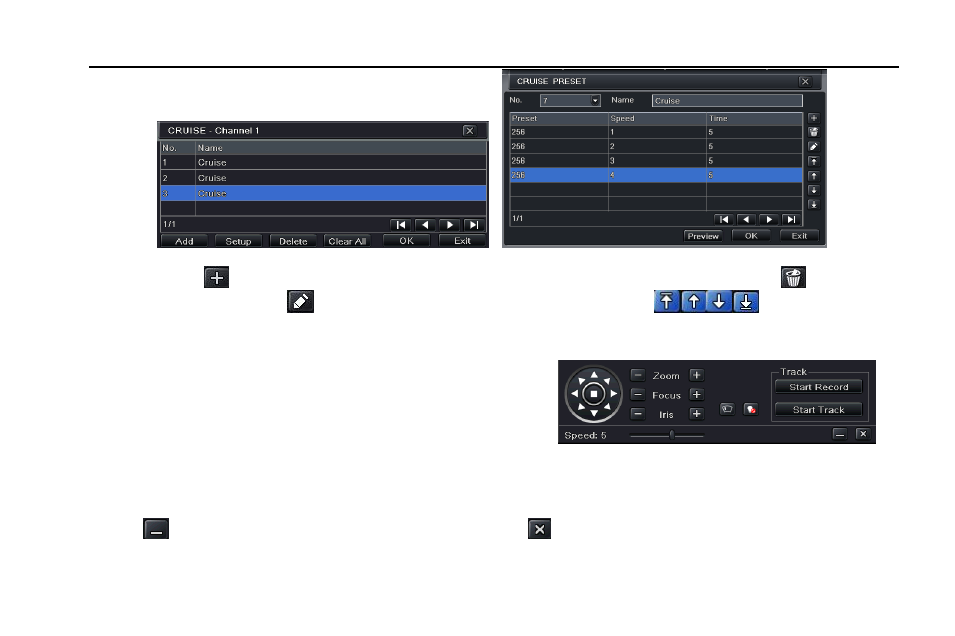Go to last page in Cruise Channel 1 list
This screenshot has height=636, width=955.
pyautogui.click(x=474, y=225)
